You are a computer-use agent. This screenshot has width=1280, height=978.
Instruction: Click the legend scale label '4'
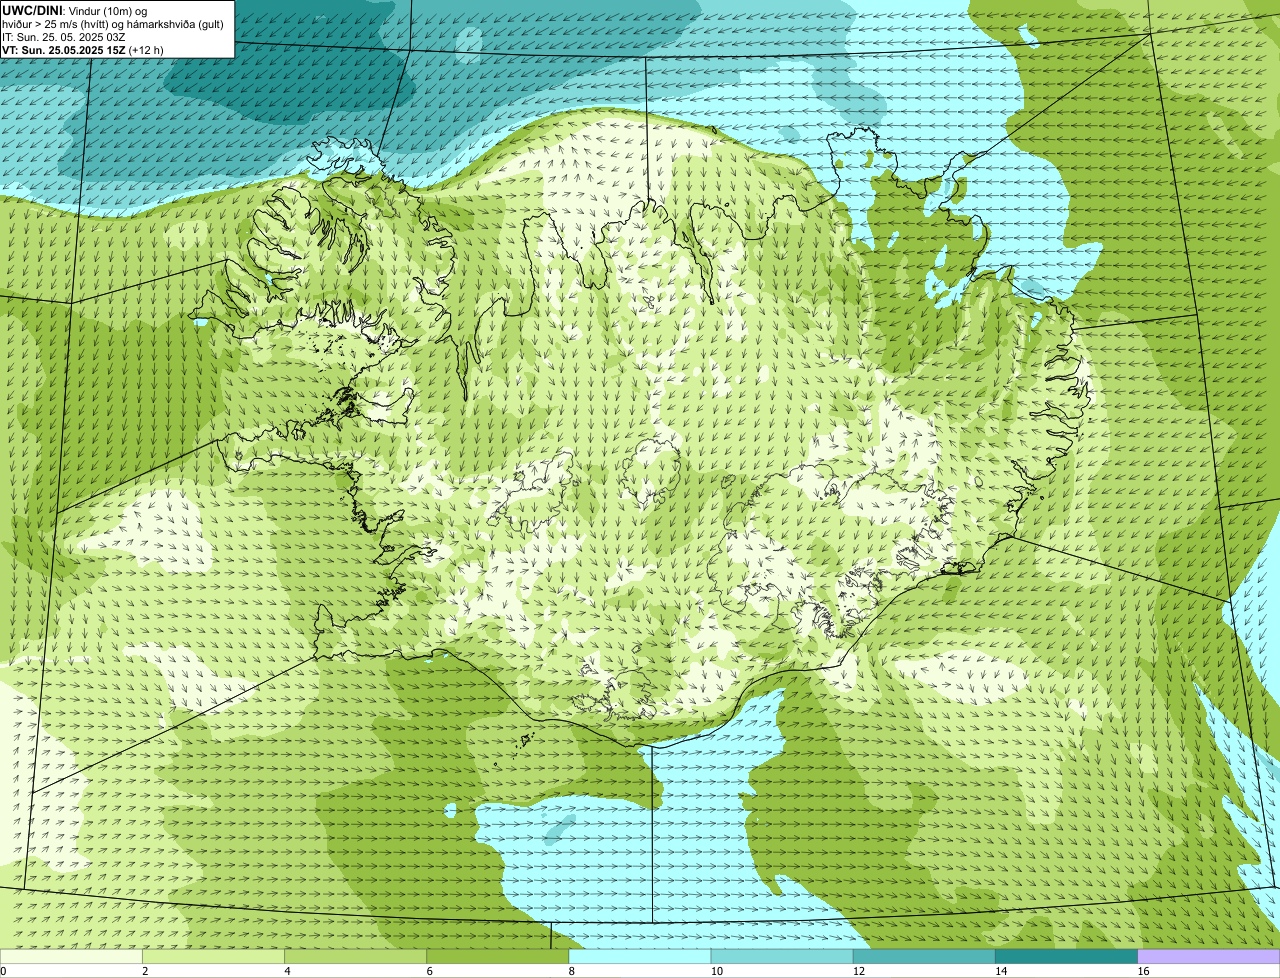coord(287,971)
